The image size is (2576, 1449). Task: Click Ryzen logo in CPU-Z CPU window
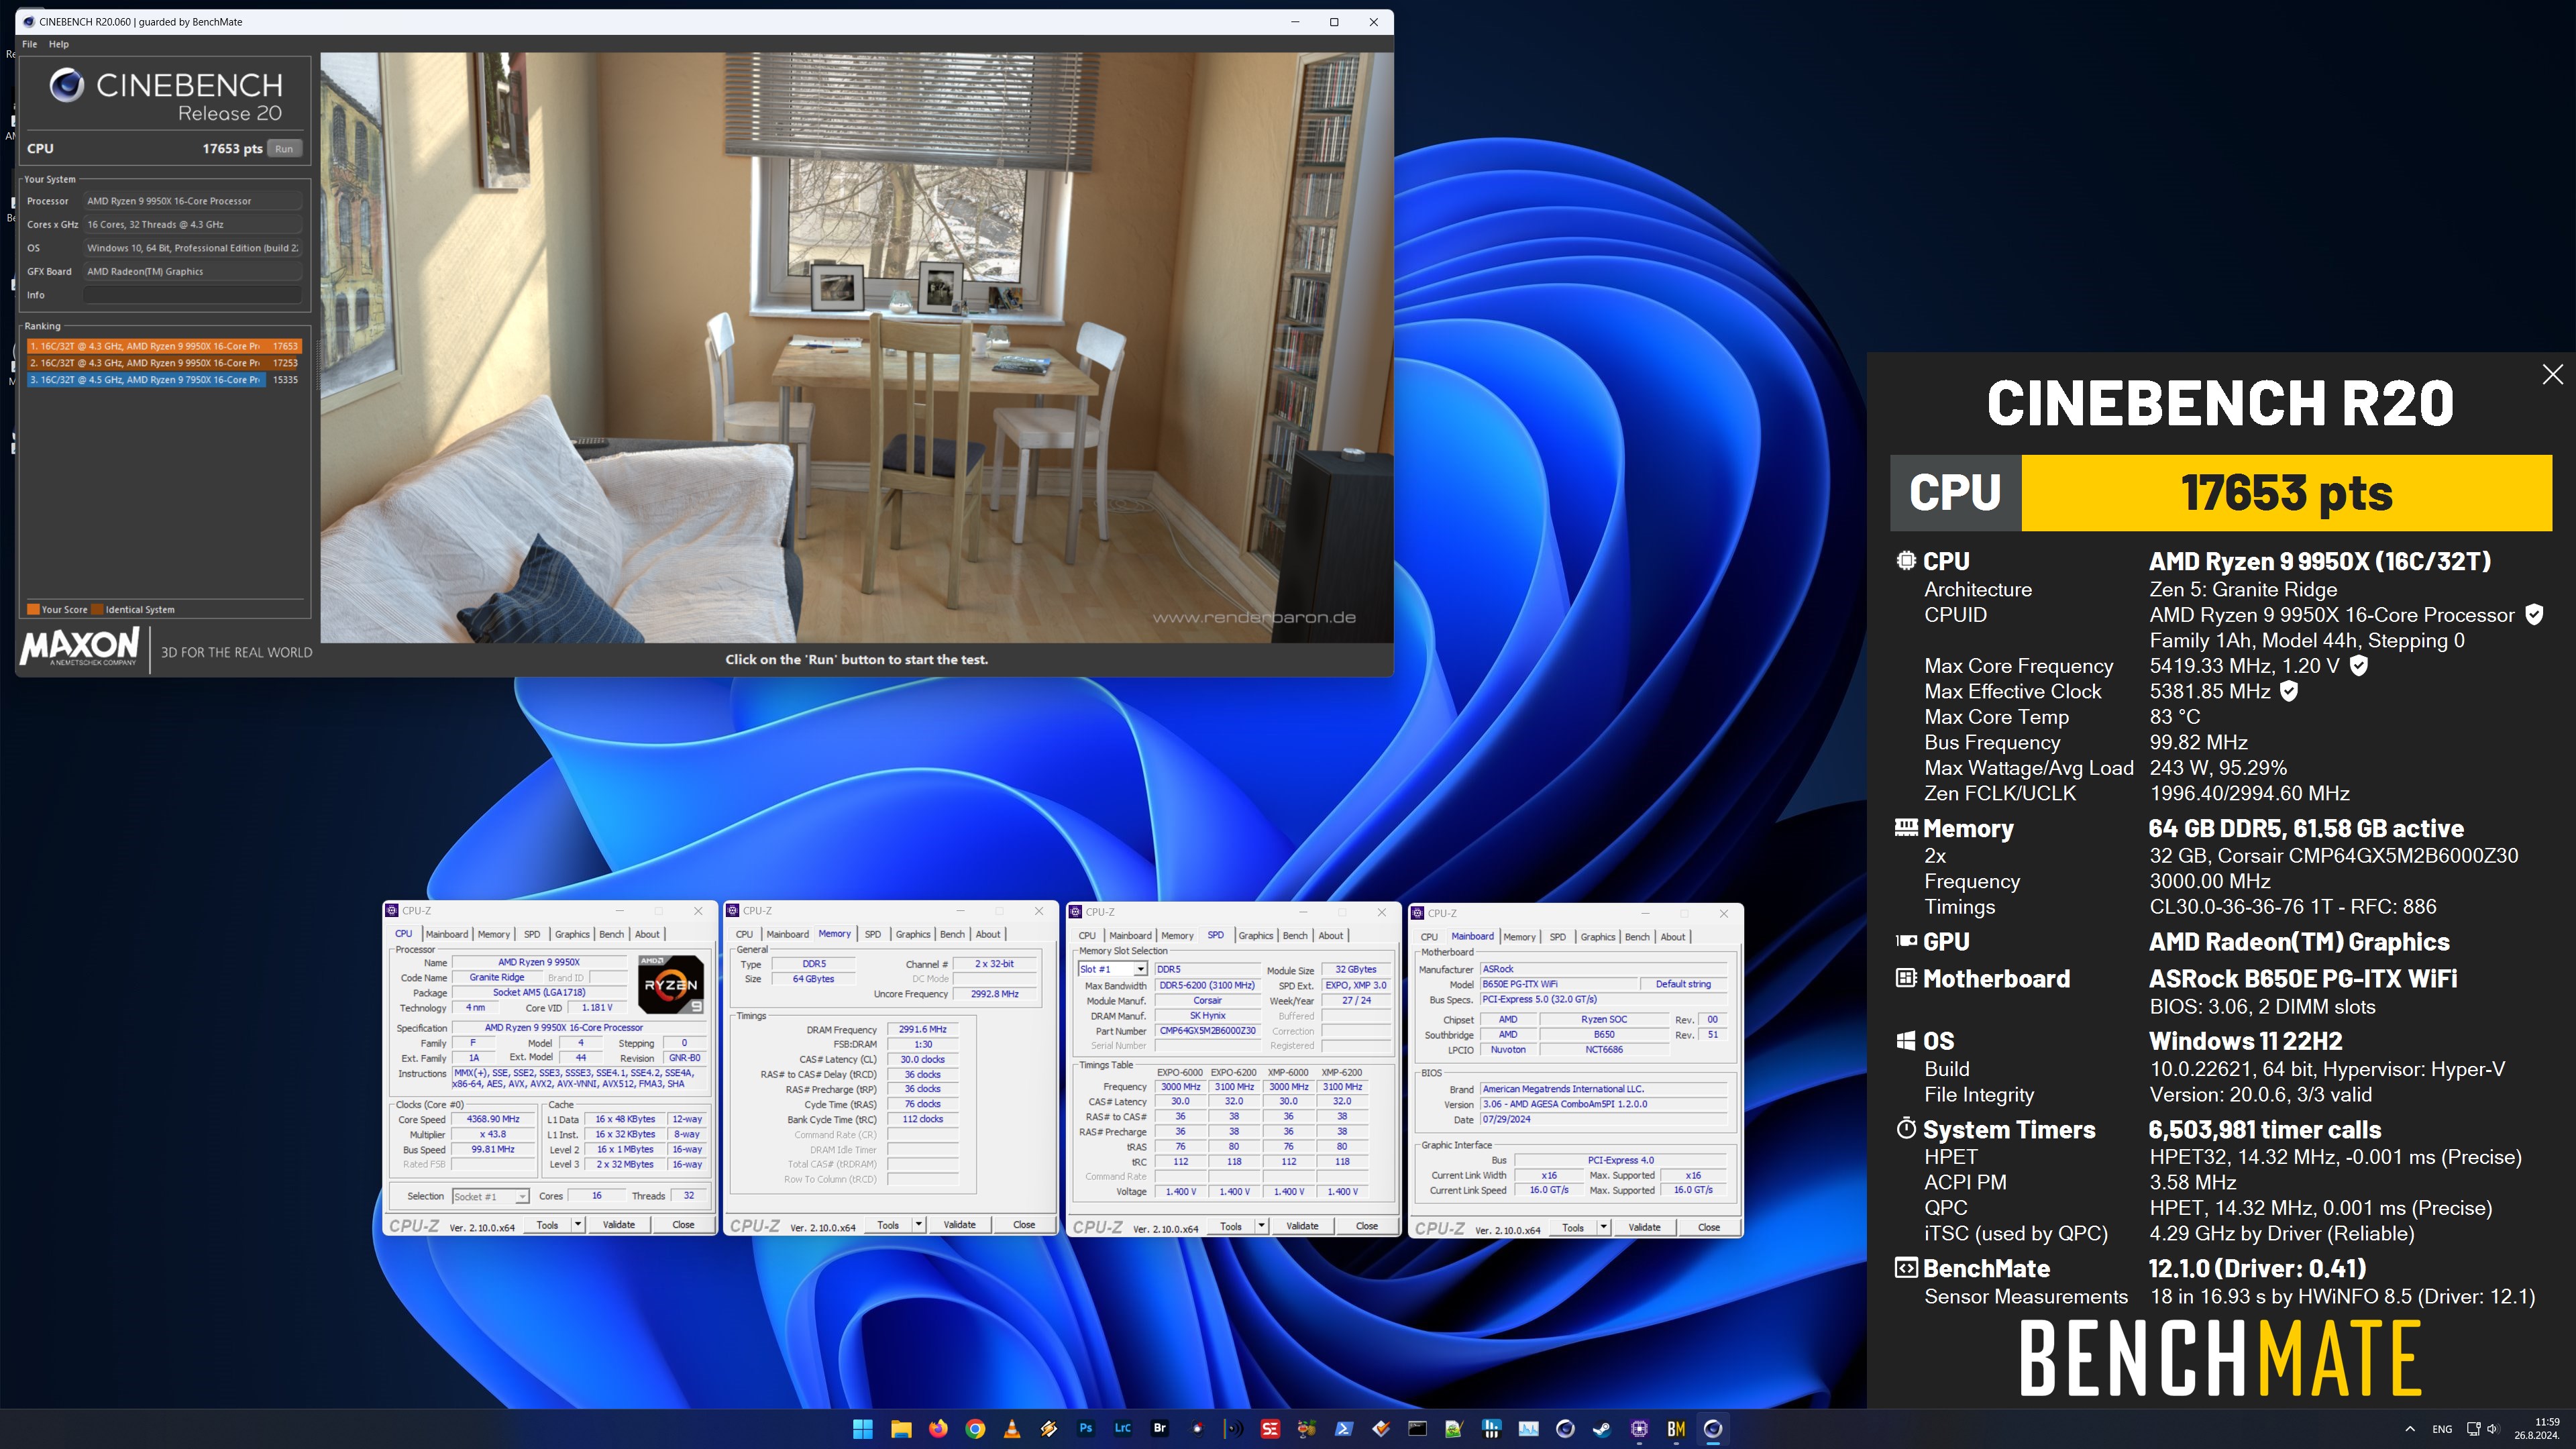(670, 984)
